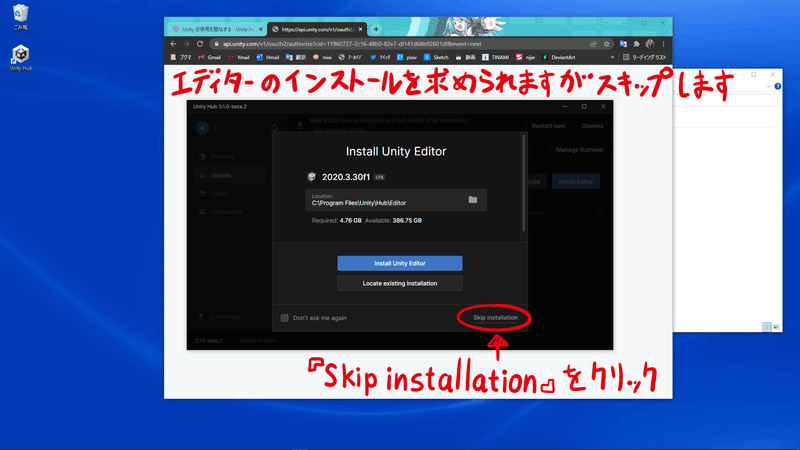This screenshot has width=800, height=450.
Task: Open Unity Hub preferences gear icon
Action: pyautogui.click(x=274, y=128)
